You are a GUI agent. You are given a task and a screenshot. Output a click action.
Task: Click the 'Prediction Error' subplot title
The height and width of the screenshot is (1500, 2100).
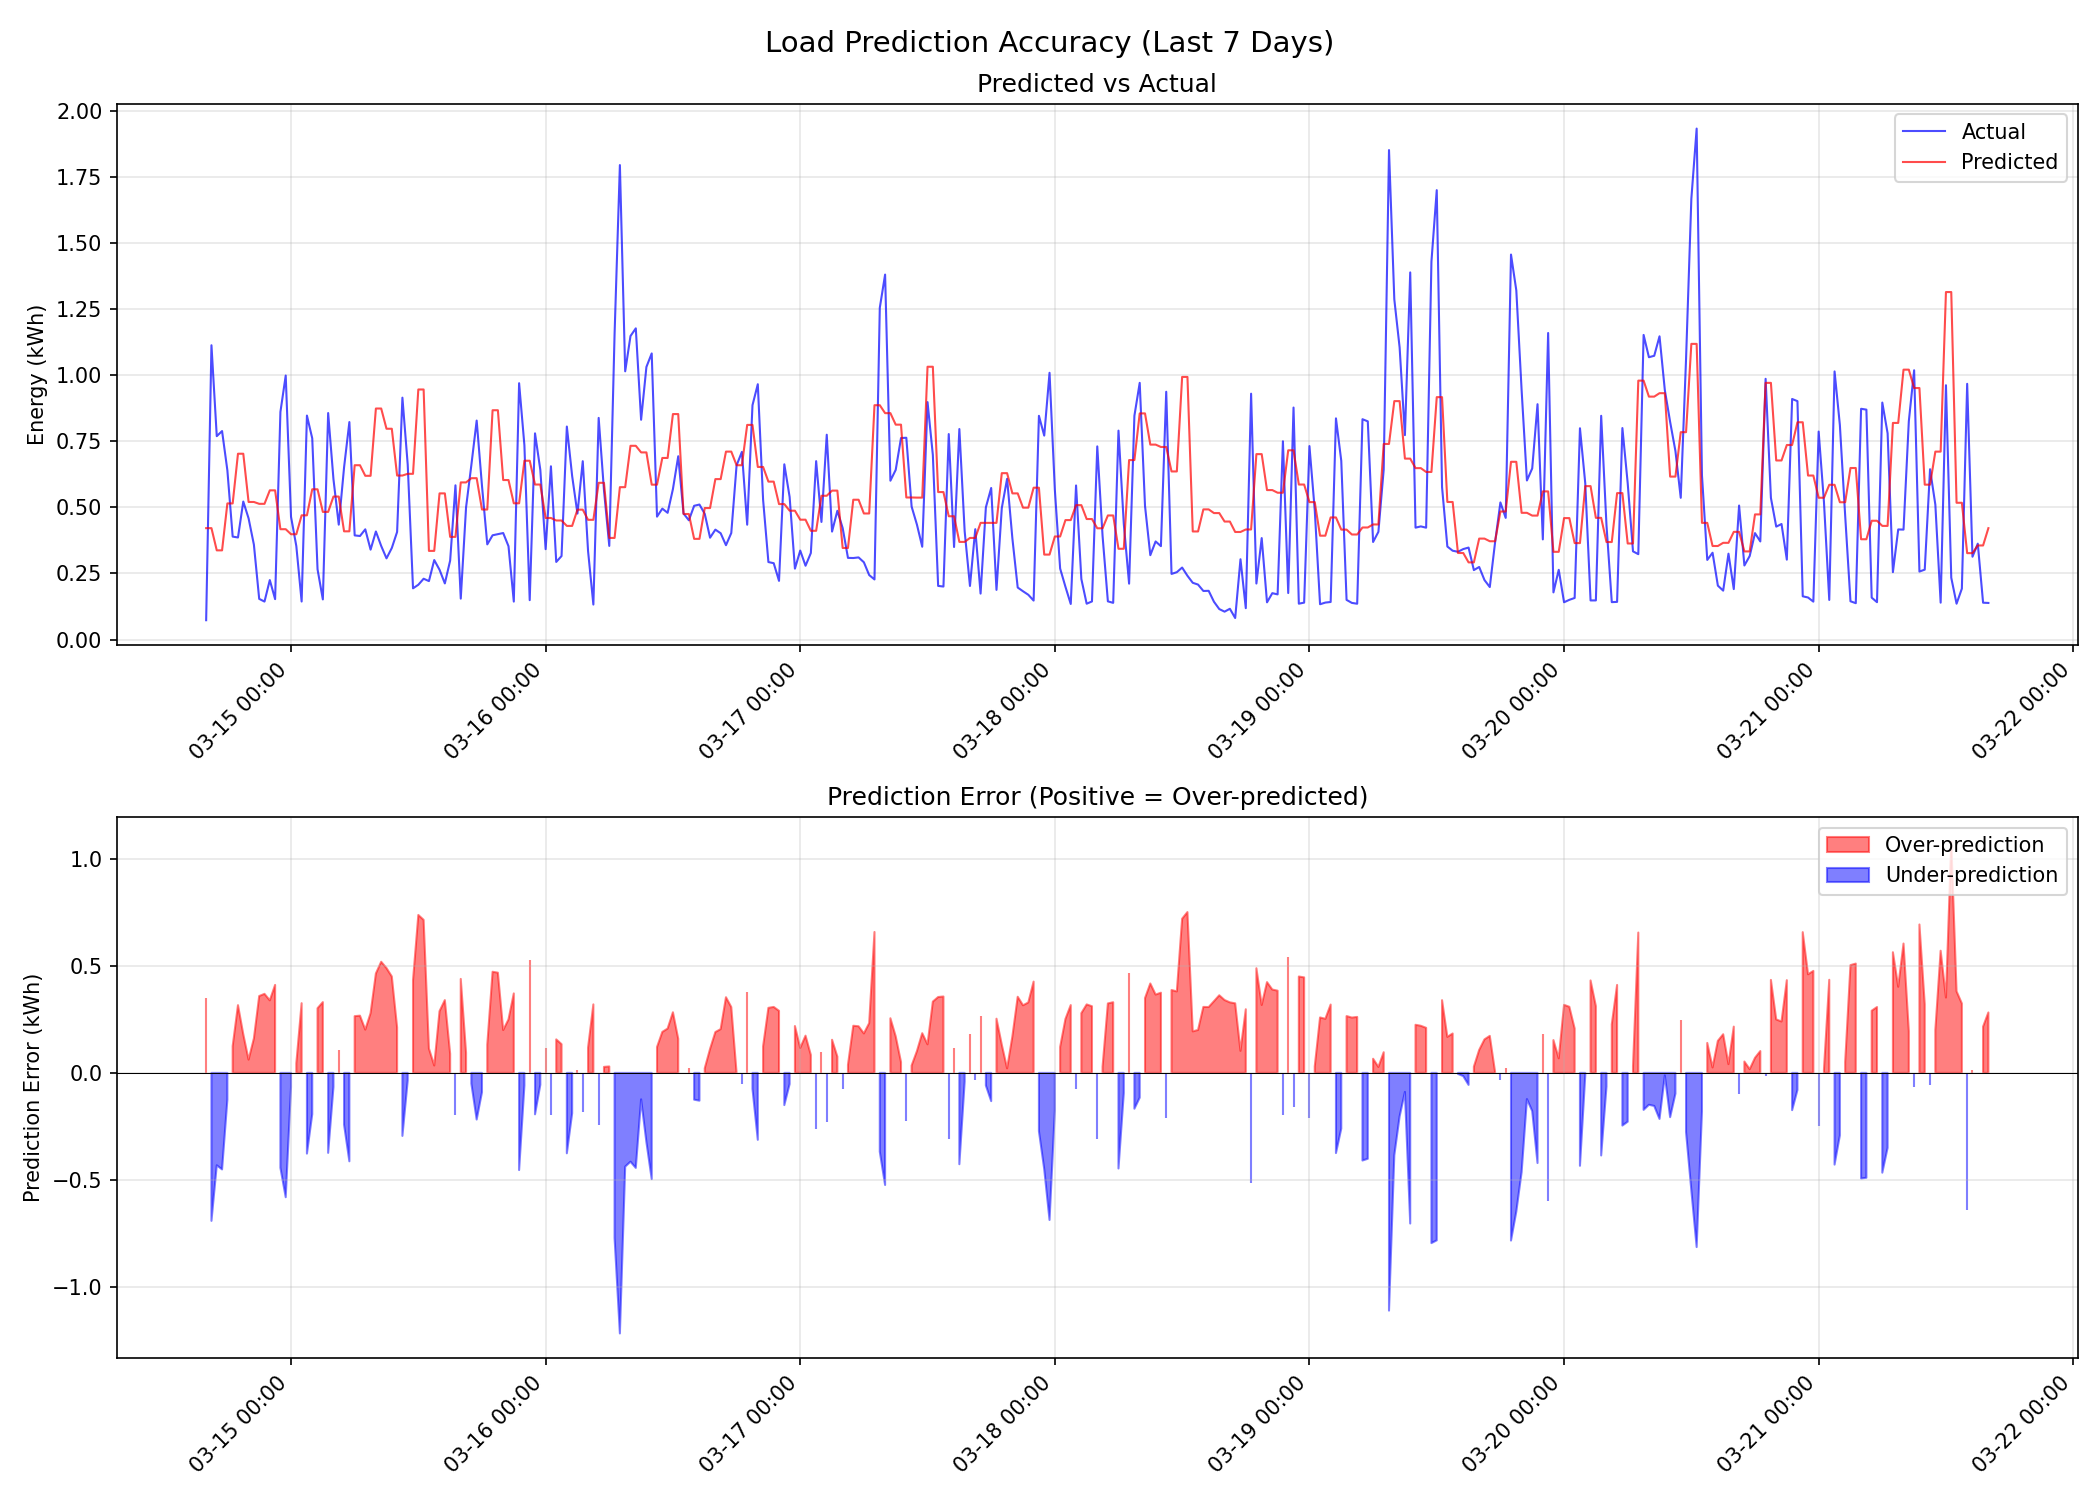click(1096, 797)
